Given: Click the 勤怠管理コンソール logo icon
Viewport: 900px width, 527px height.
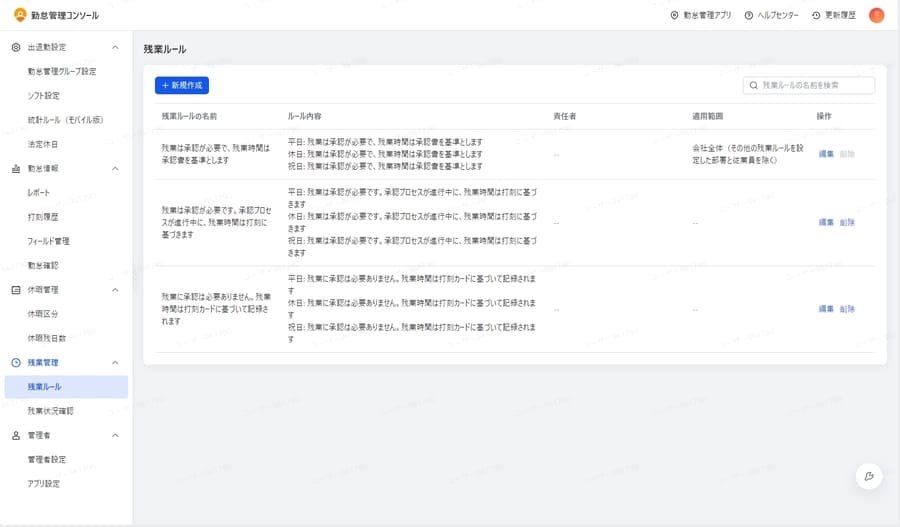Looking at the screenshot, I should (20, 15).
